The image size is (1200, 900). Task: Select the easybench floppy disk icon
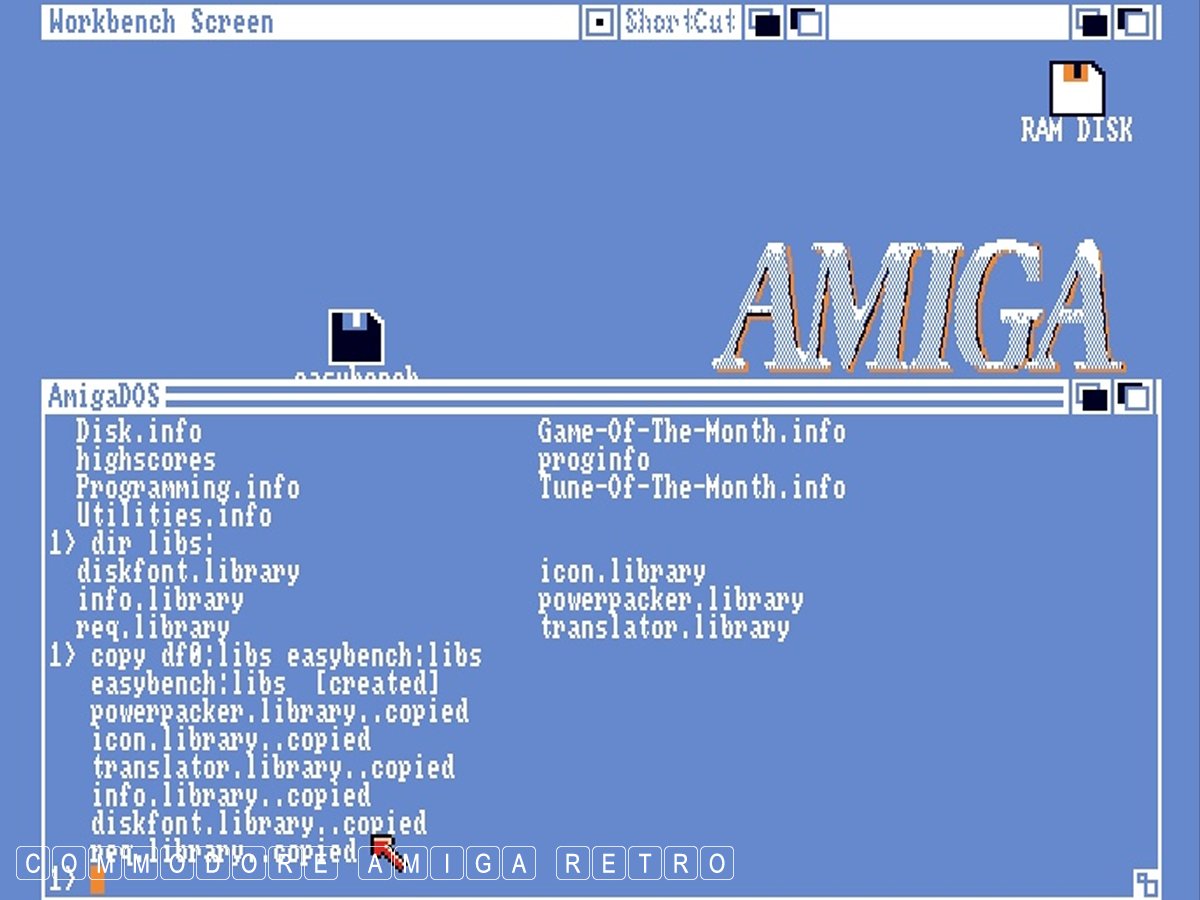point(356,338)
